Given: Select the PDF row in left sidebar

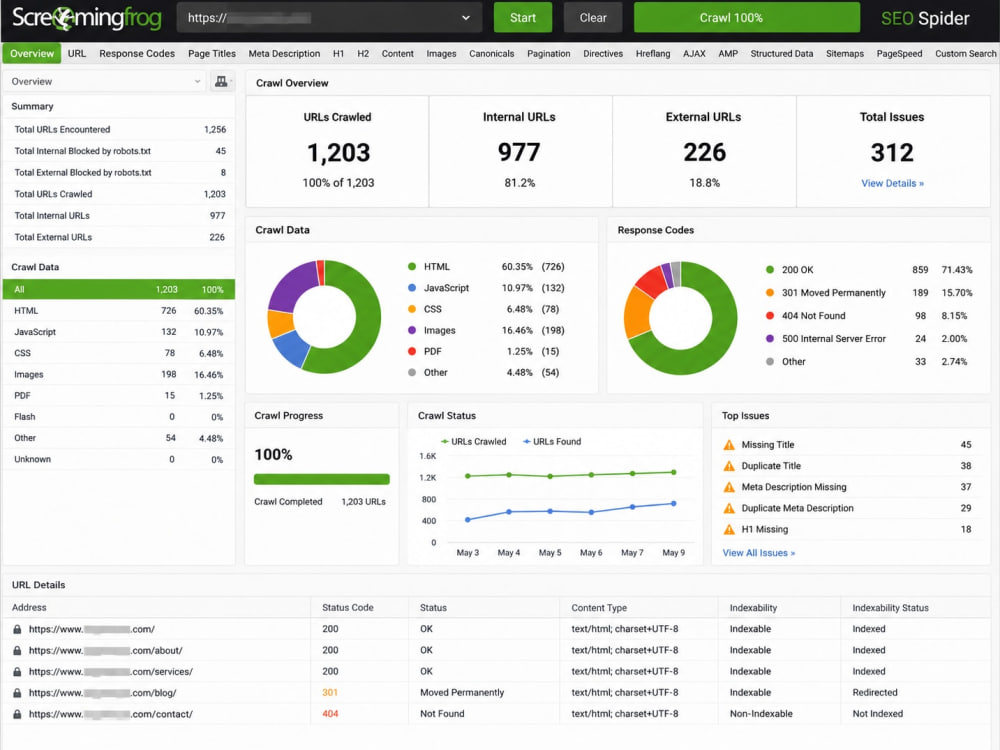Looking at the screenshot, I should [x=119, y=395].
